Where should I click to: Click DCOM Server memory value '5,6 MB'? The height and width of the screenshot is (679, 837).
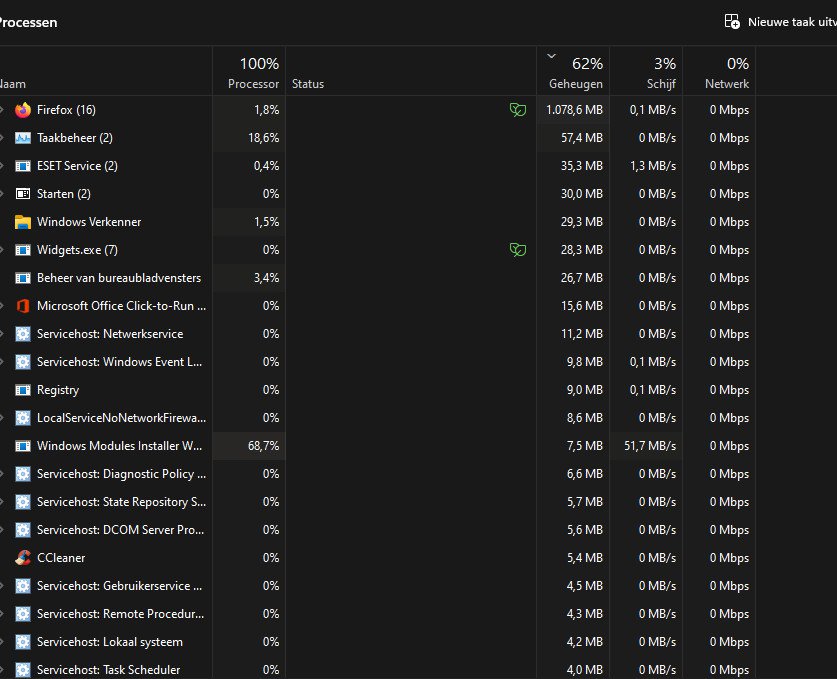coord(585,530)
